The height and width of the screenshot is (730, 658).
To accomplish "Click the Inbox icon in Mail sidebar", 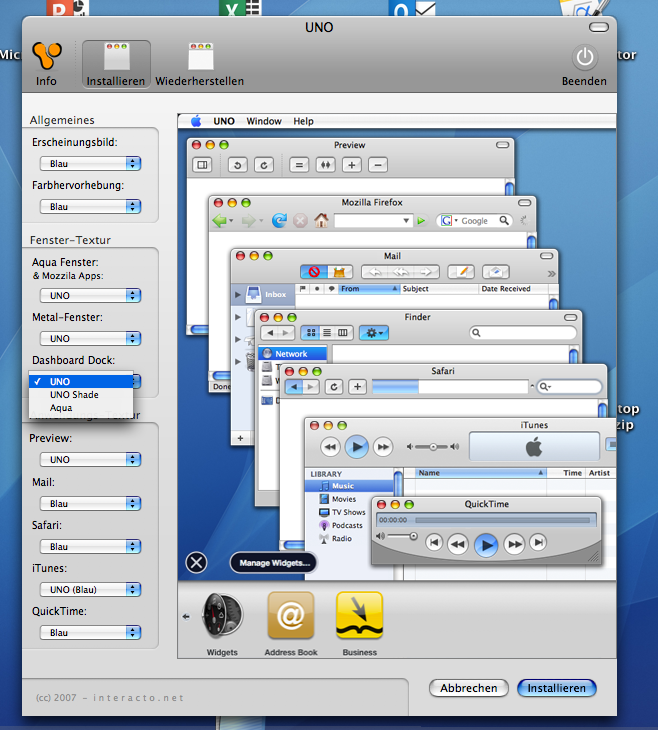I will click(x=254, y=294).
